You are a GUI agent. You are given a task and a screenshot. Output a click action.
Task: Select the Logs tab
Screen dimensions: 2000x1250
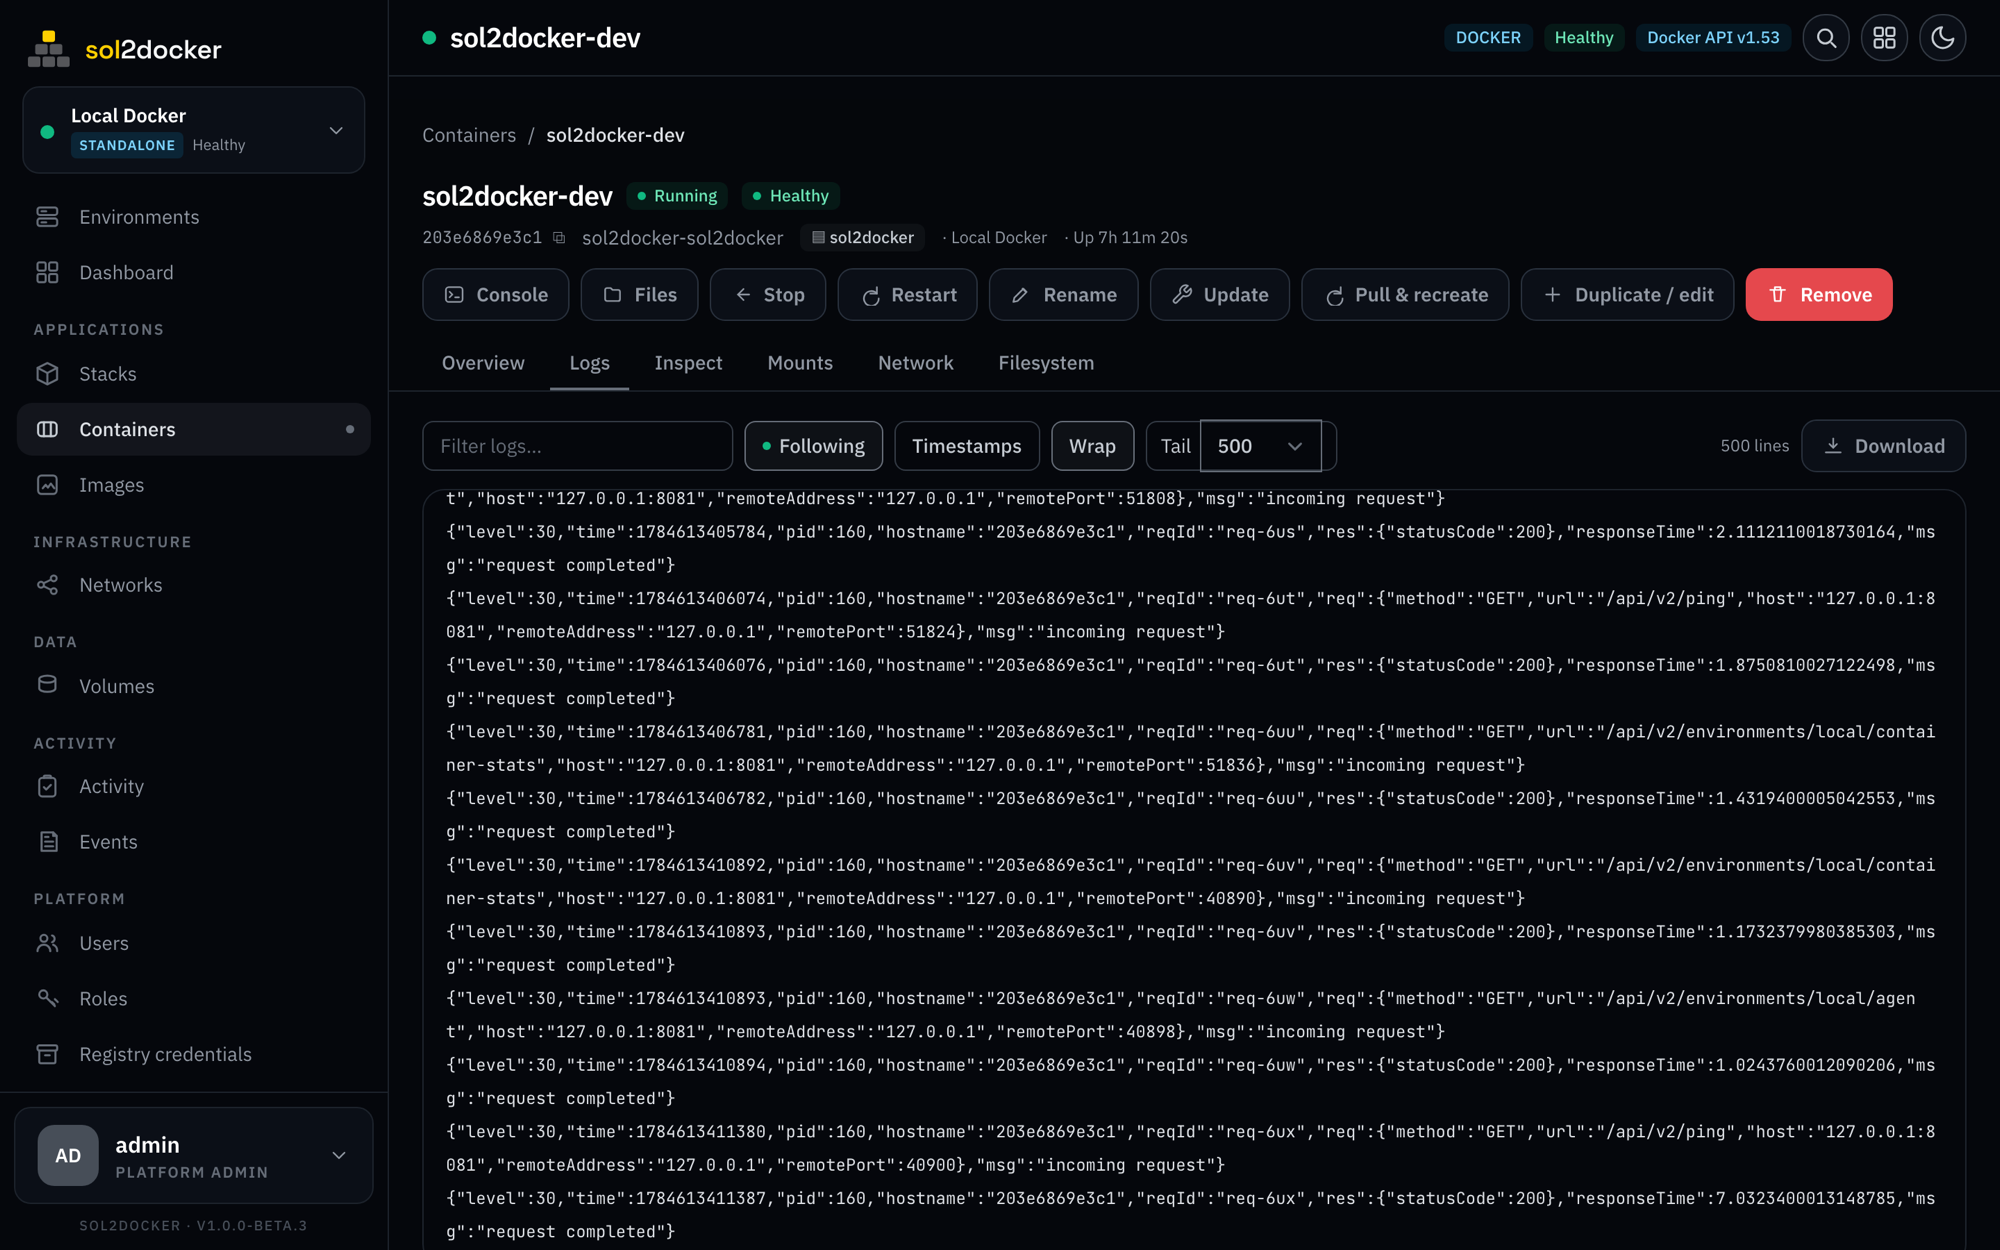(x=589, y=363)
